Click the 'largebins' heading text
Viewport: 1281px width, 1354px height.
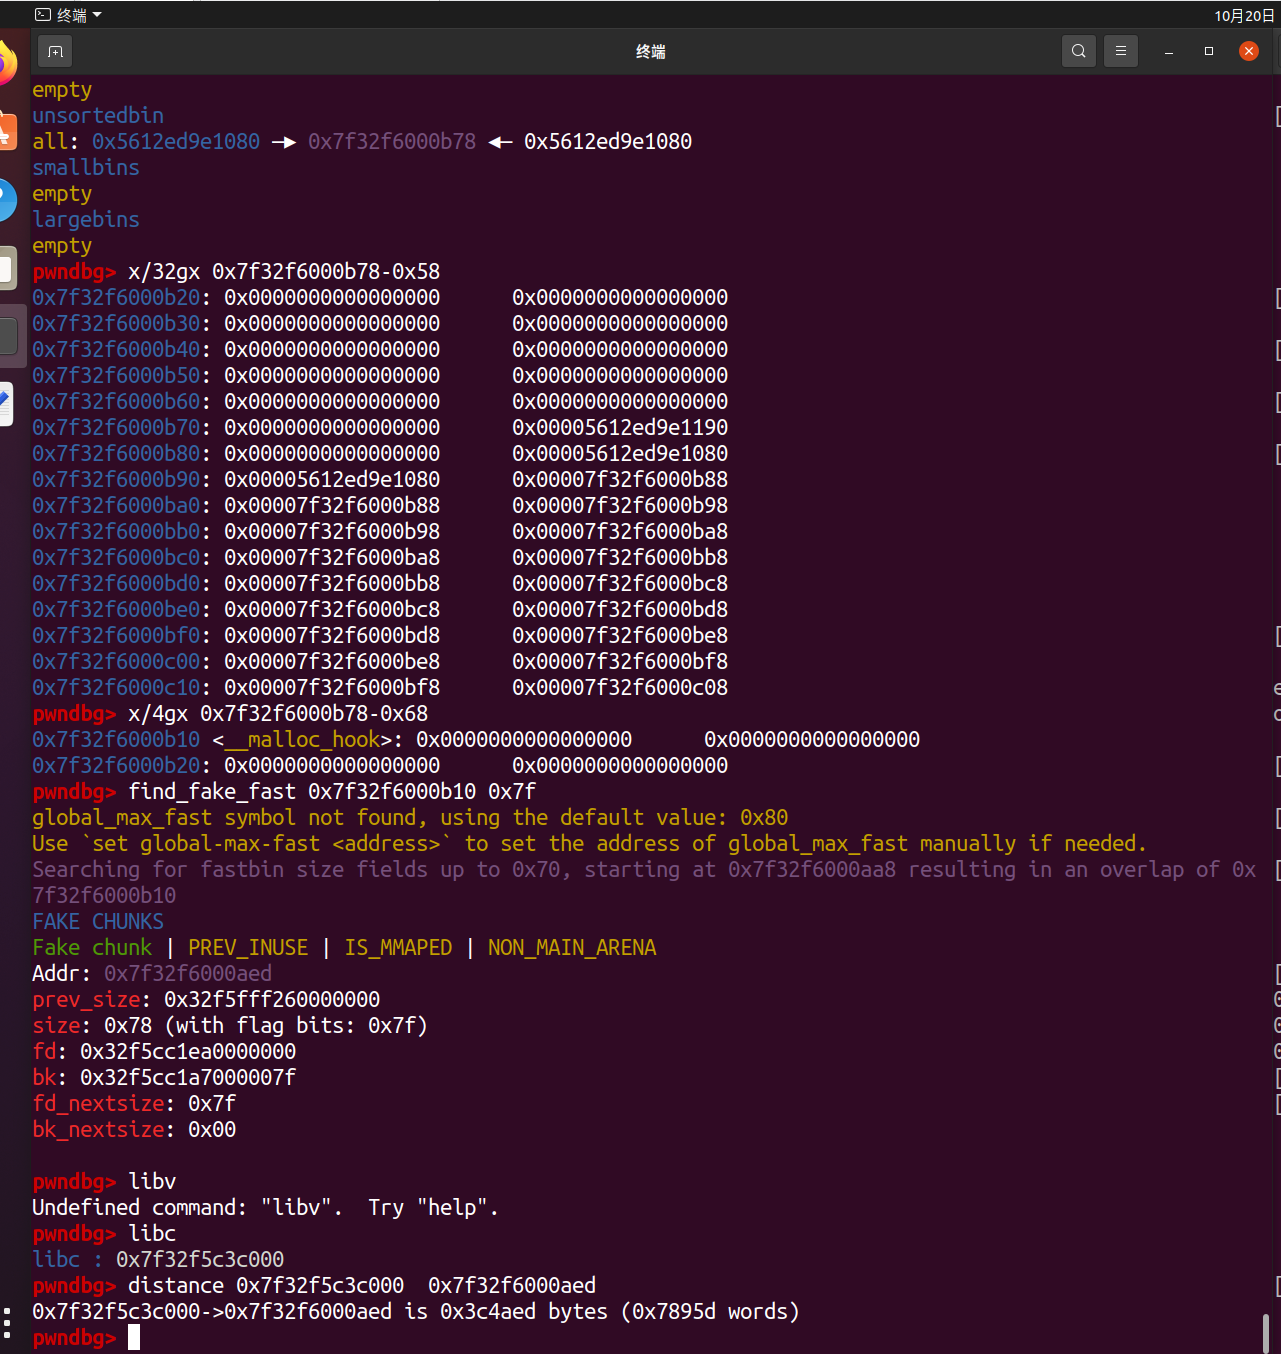tap(86, 219)
